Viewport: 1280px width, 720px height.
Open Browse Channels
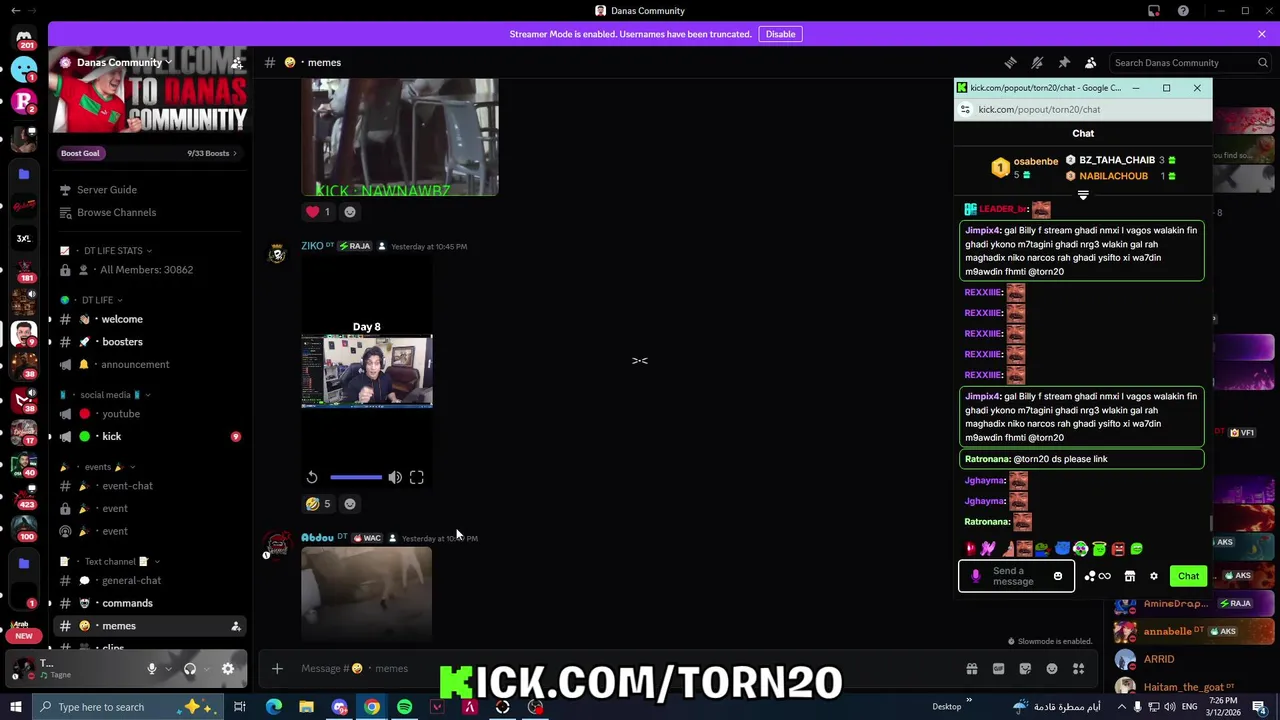116,212
